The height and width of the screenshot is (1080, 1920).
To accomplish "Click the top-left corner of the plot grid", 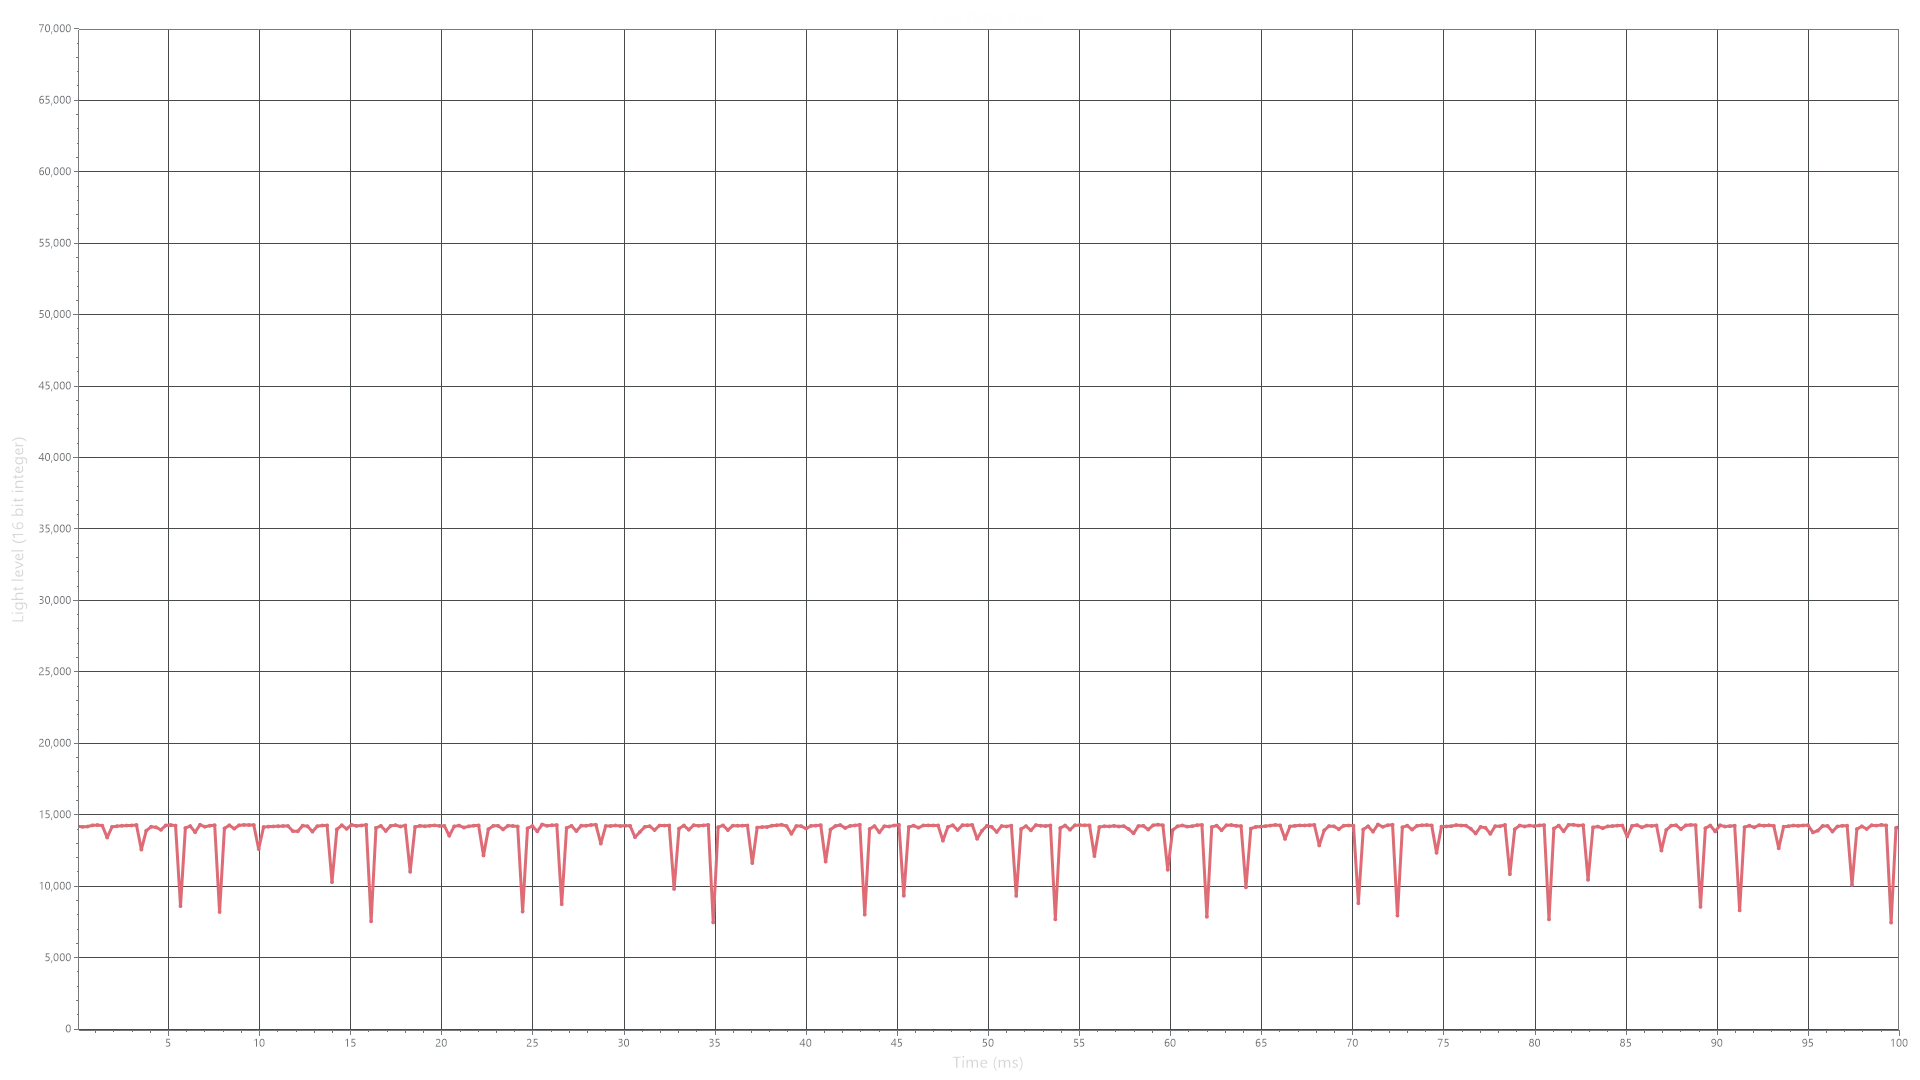I will (x=77, y=30).
